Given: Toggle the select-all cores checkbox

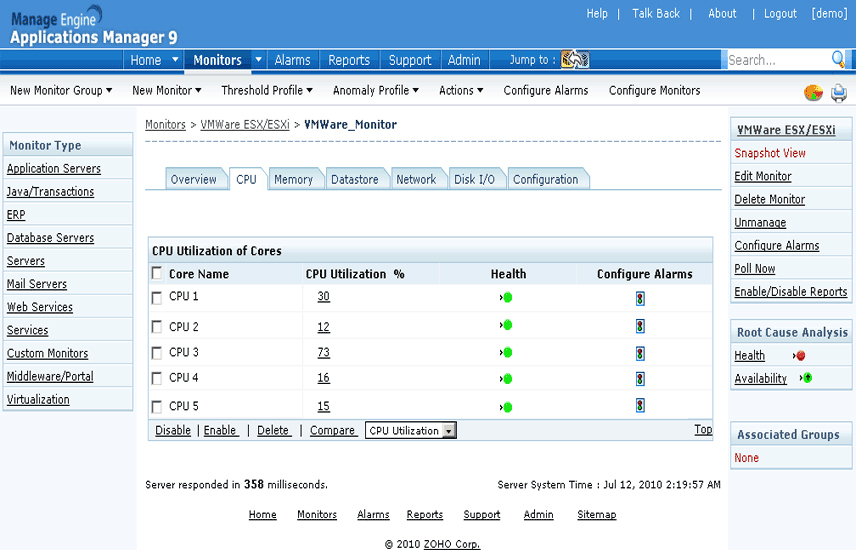Looking at the screenshot, I should click(157, 273).
